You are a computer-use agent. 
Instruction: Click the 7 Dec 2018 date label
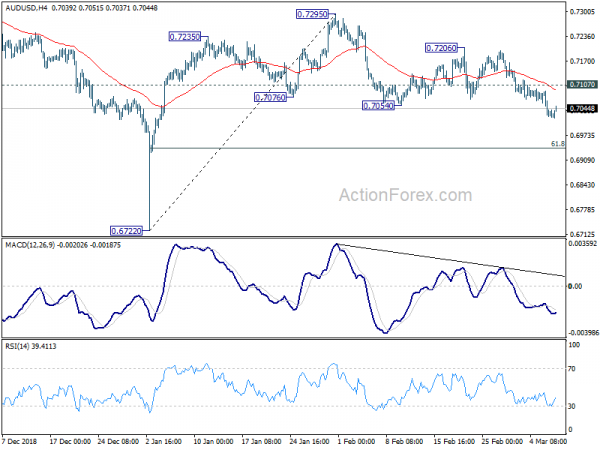tap(20, 441)
